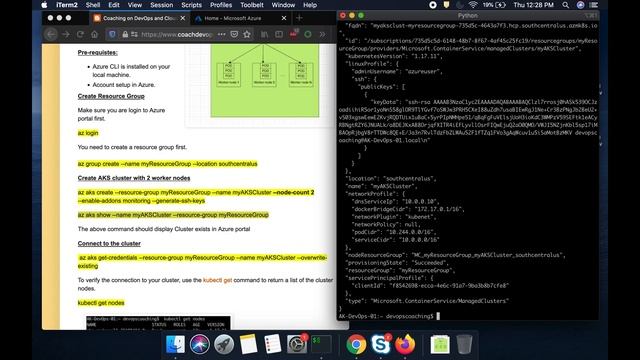
Task: Open the battery status menu
Action: [x=494, y=5]
